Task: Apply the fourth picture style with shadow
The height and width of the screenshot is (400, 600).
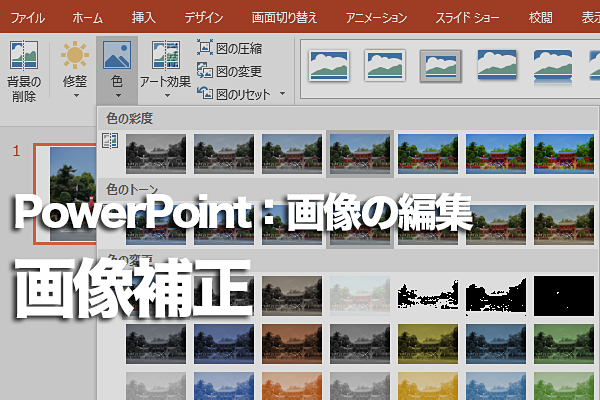Action: pos(497,66)
